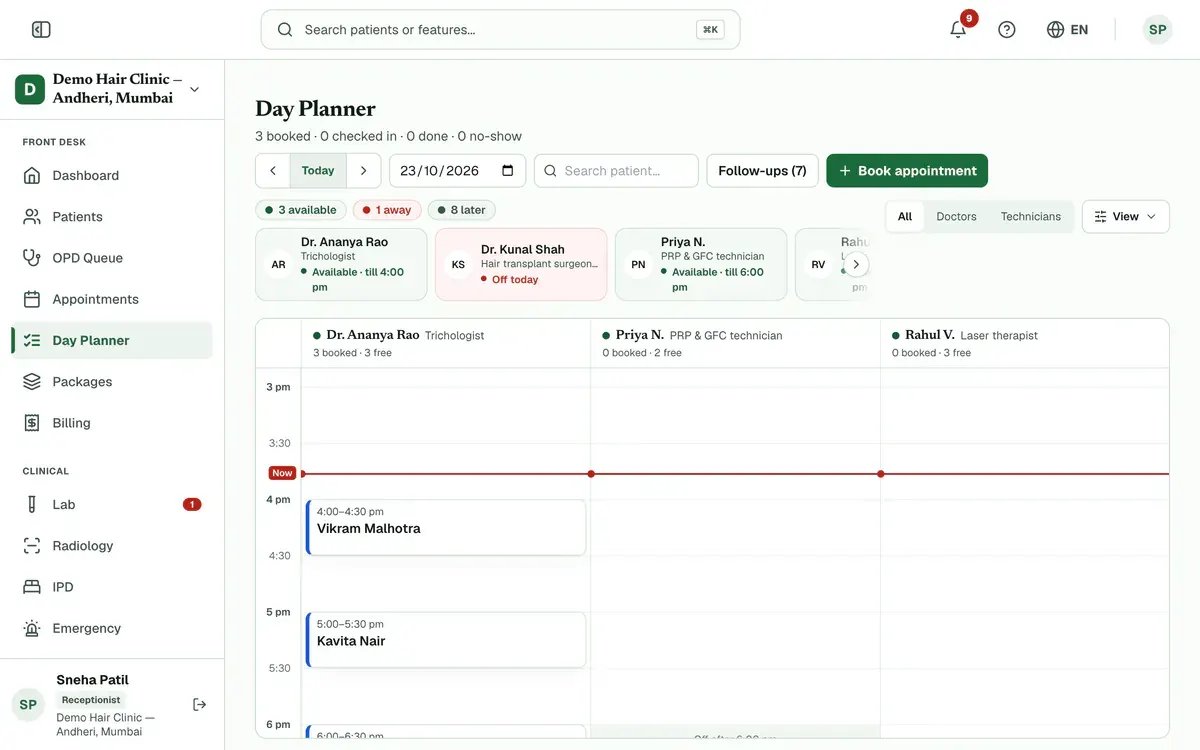
Task: Click the Lab test tube icon
Action: [x=32, y=505]
